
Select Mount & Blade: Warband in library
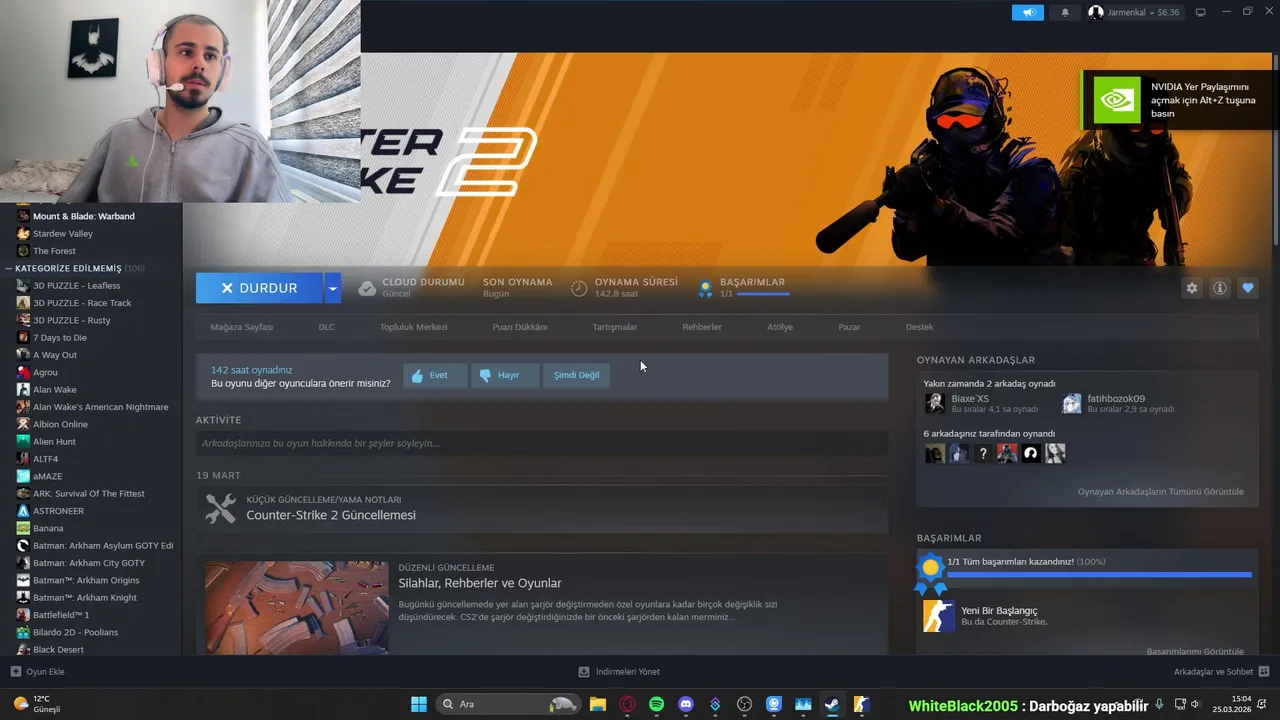pyautogui.click(x=83, y=216)
